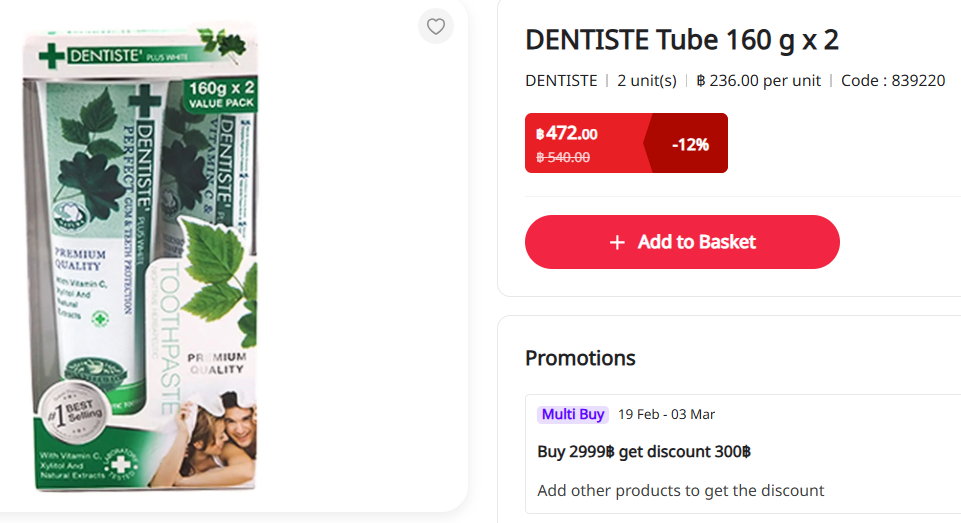Viewport: 961px width, 523px height.
Task: Click the Promotions section heading
Action: (x=580, y=358)
